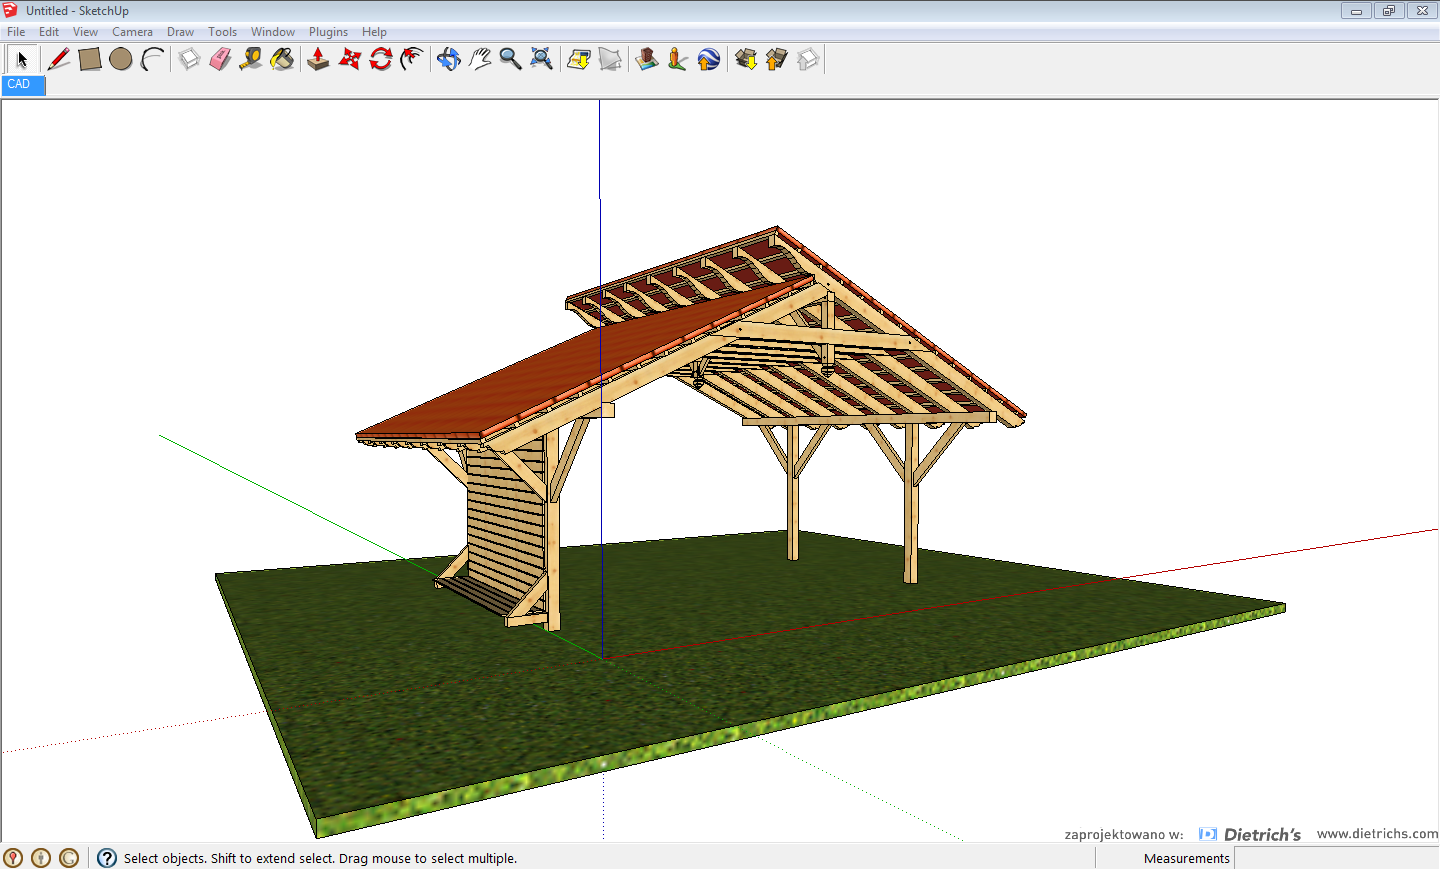Click the Make Component icon
This screenshot has width=1440, height=869.
point(189,59)
